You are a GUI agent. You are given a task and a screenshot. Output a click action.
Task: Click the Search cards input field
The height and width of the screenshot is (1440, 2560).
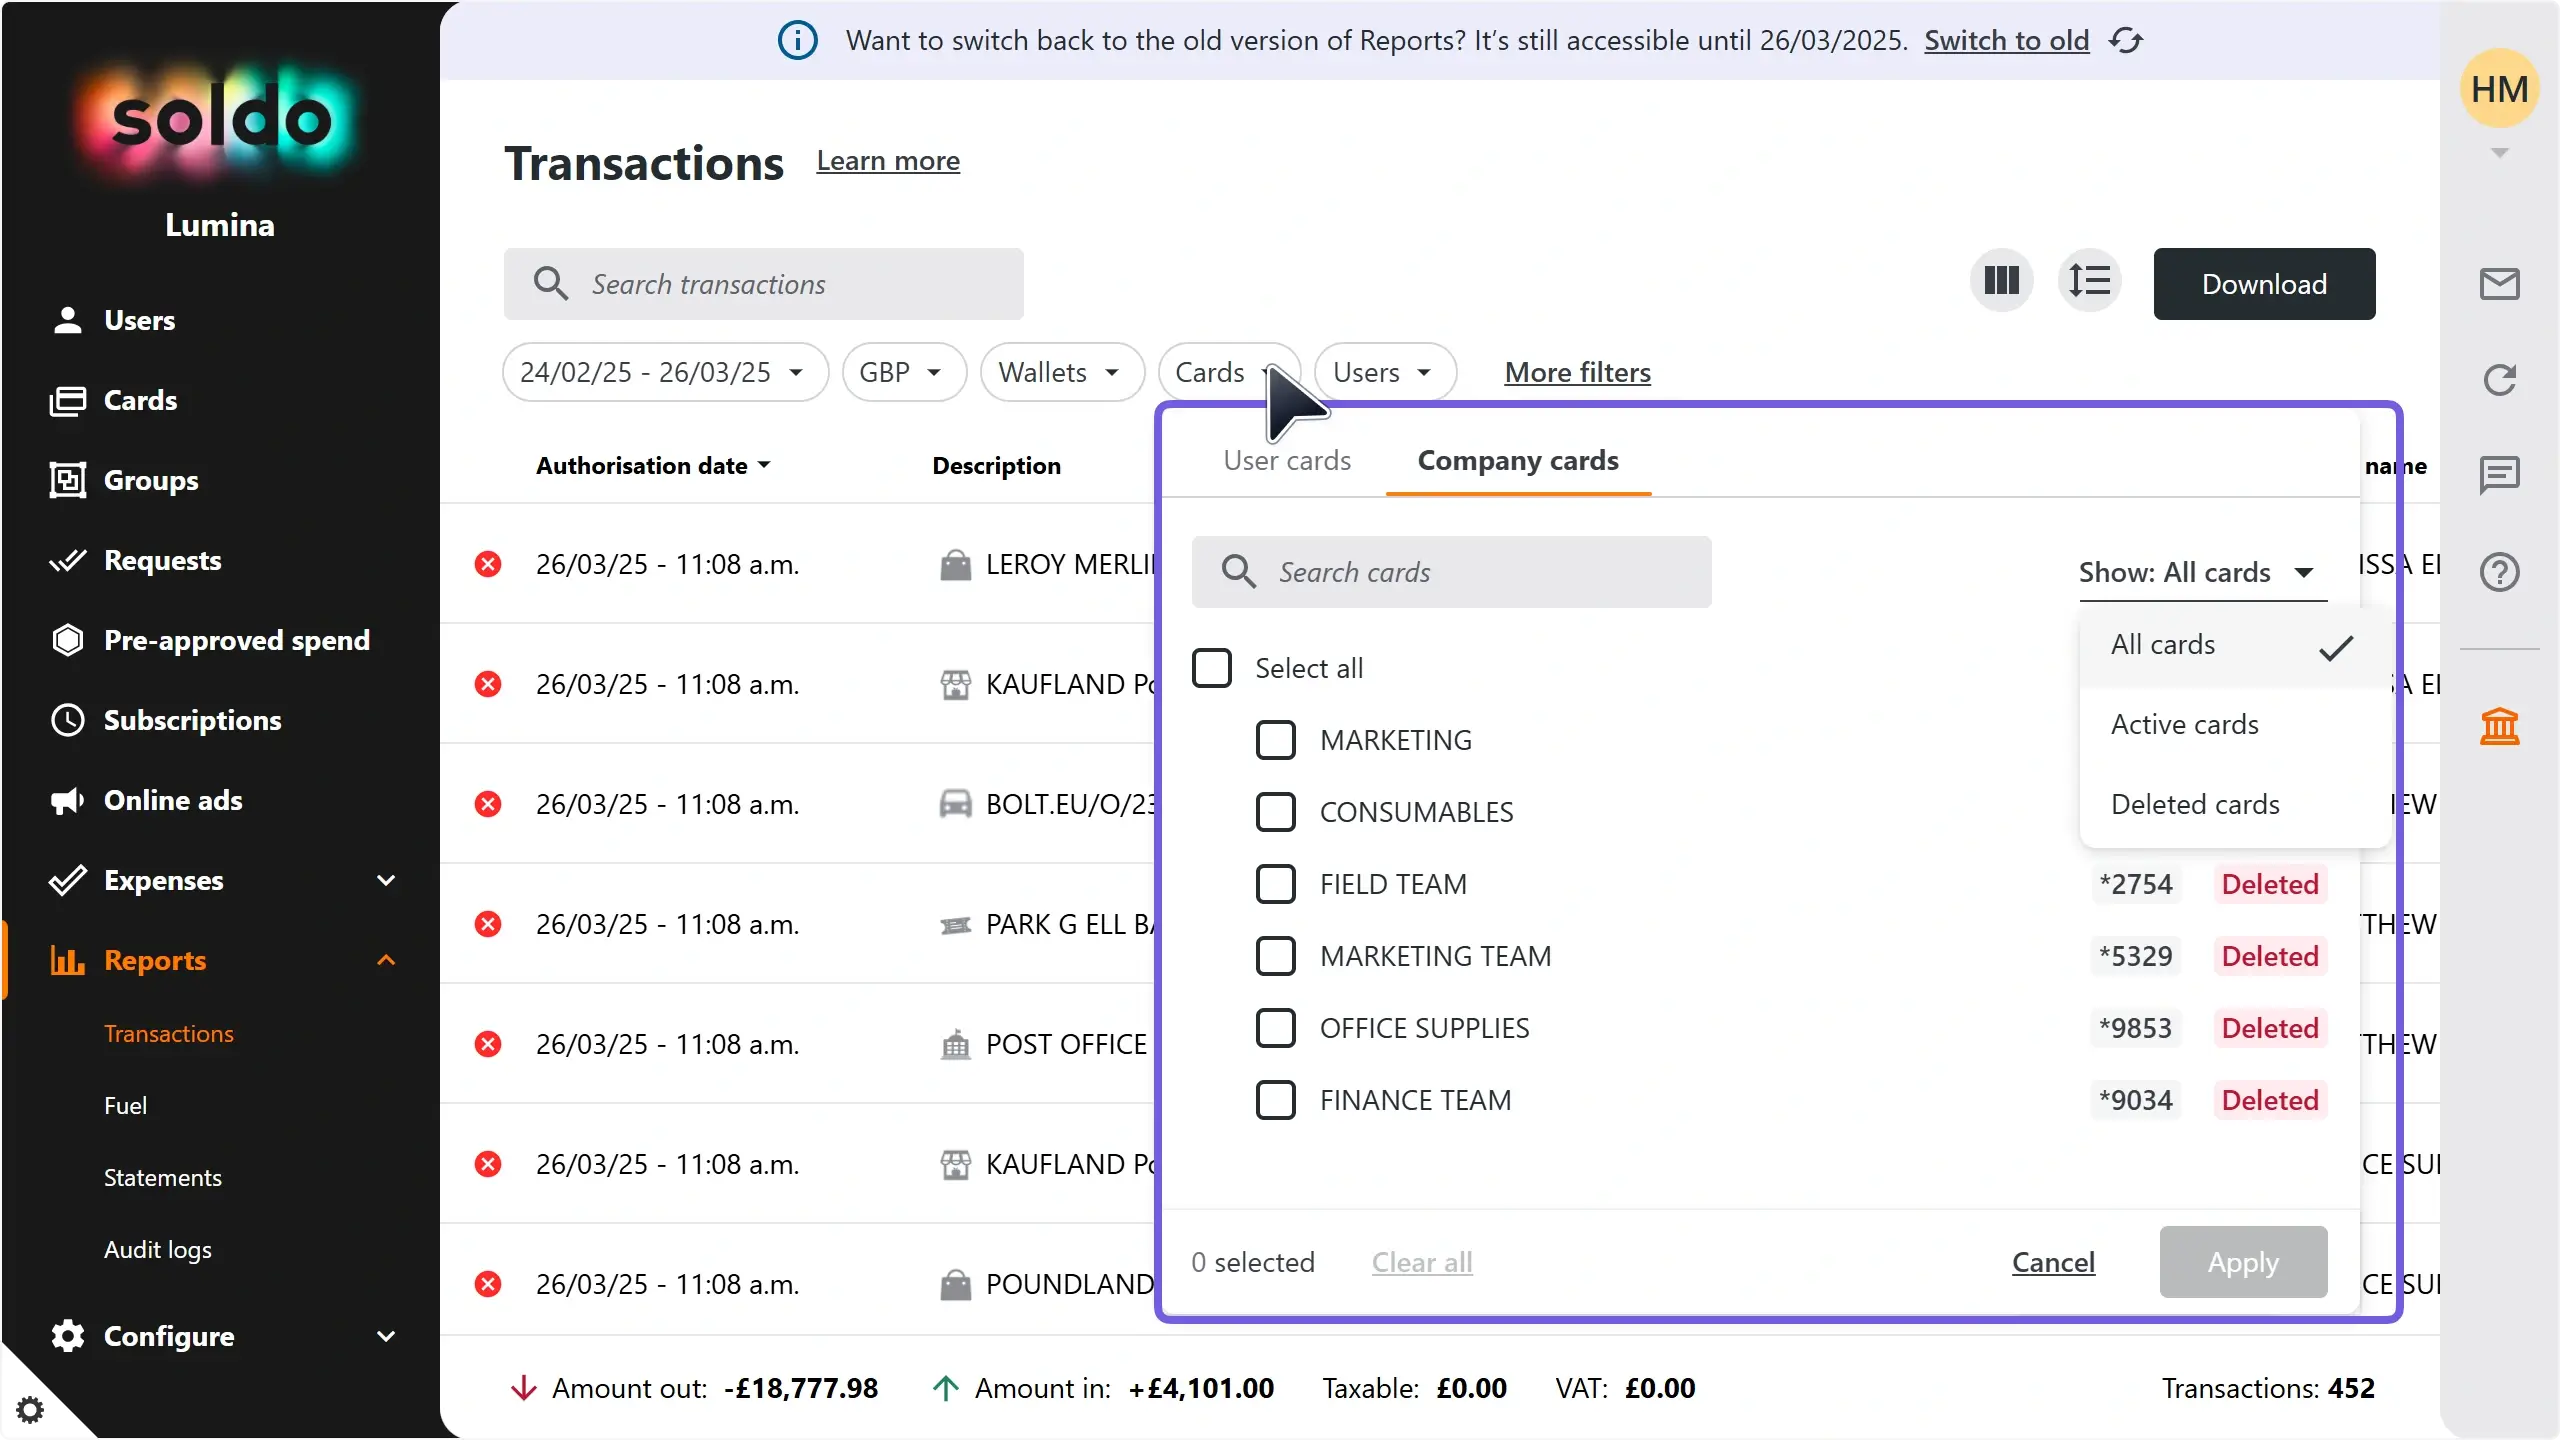[1450, 572]
